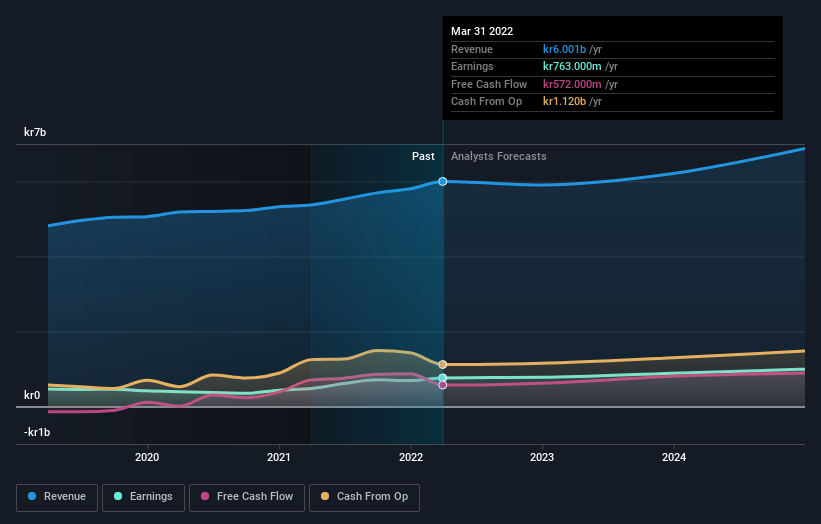This screenshot has height=524, width=821.
Task: Click the Analysts Forecasts label
Action: (x=498, y=156)
